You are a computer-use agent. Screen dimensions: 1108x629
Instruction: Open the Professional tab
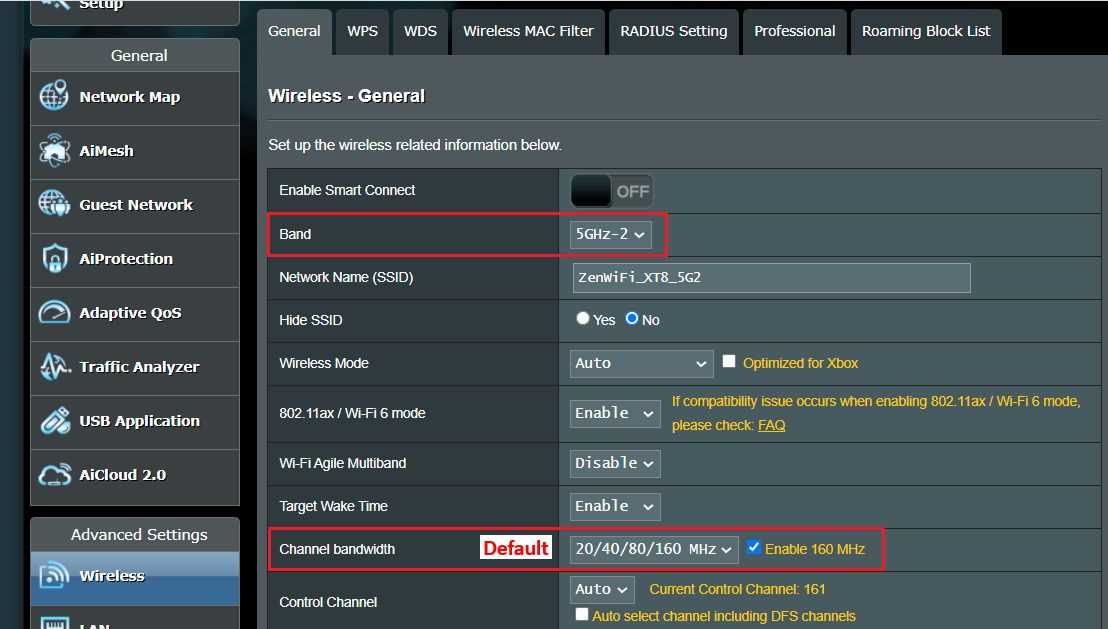point(794,32)
